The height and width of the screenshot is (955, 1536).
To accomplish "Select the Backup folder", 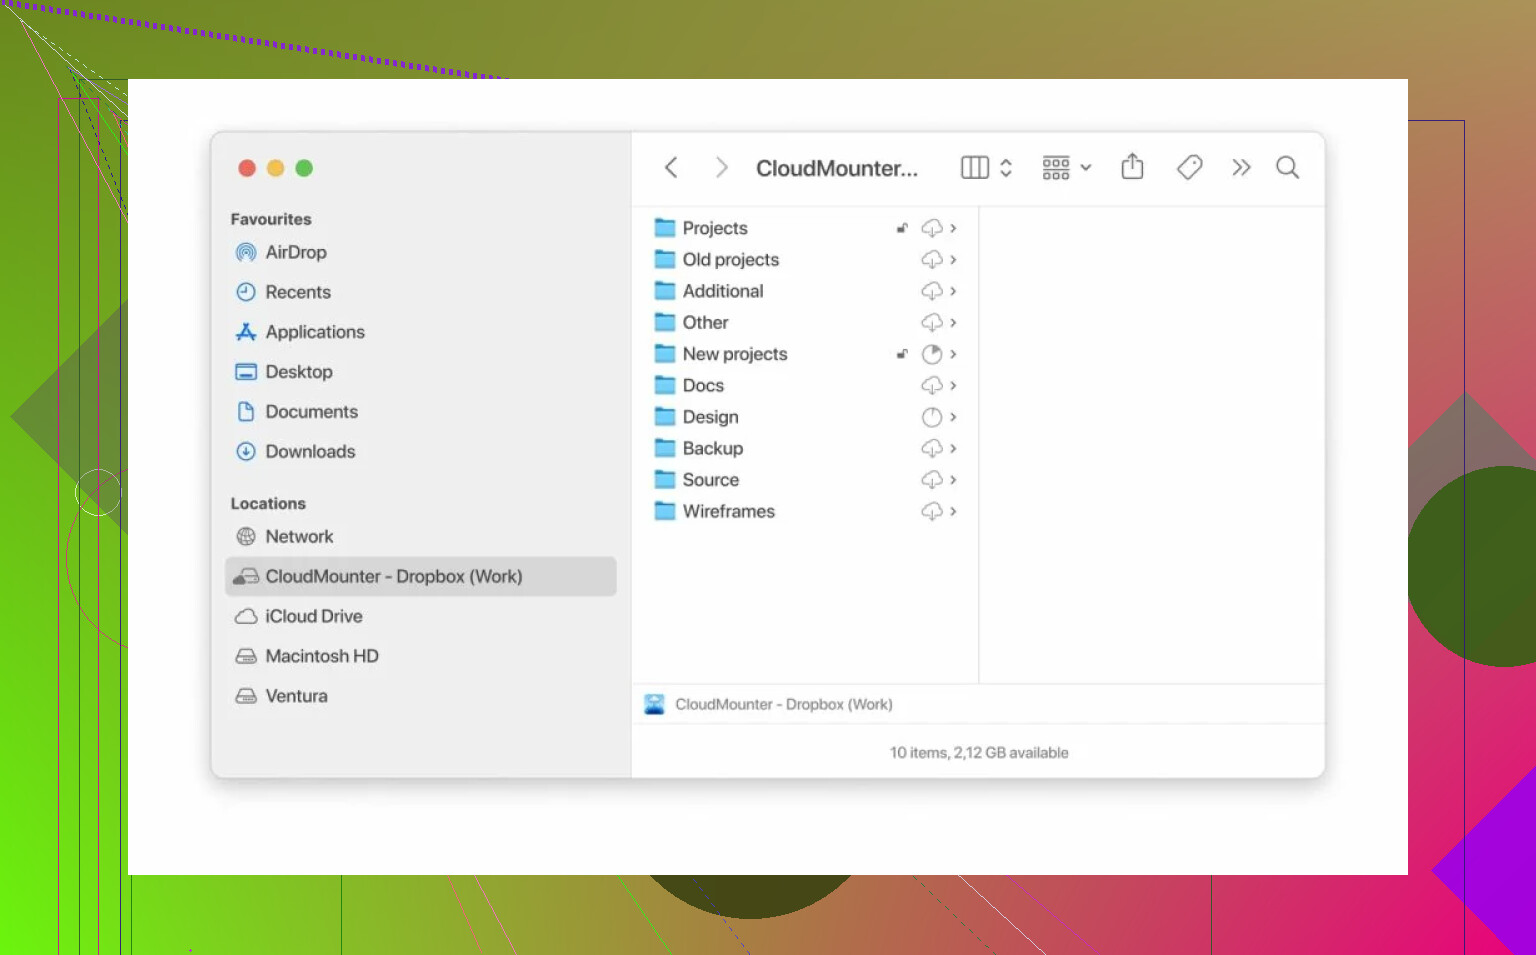I will [x=712, y=448].
